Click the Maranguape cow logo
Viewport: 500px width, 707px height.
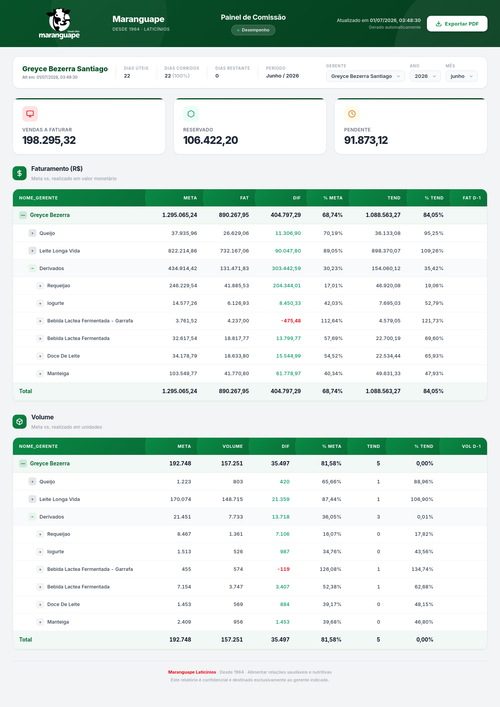[x=59, y=23]
